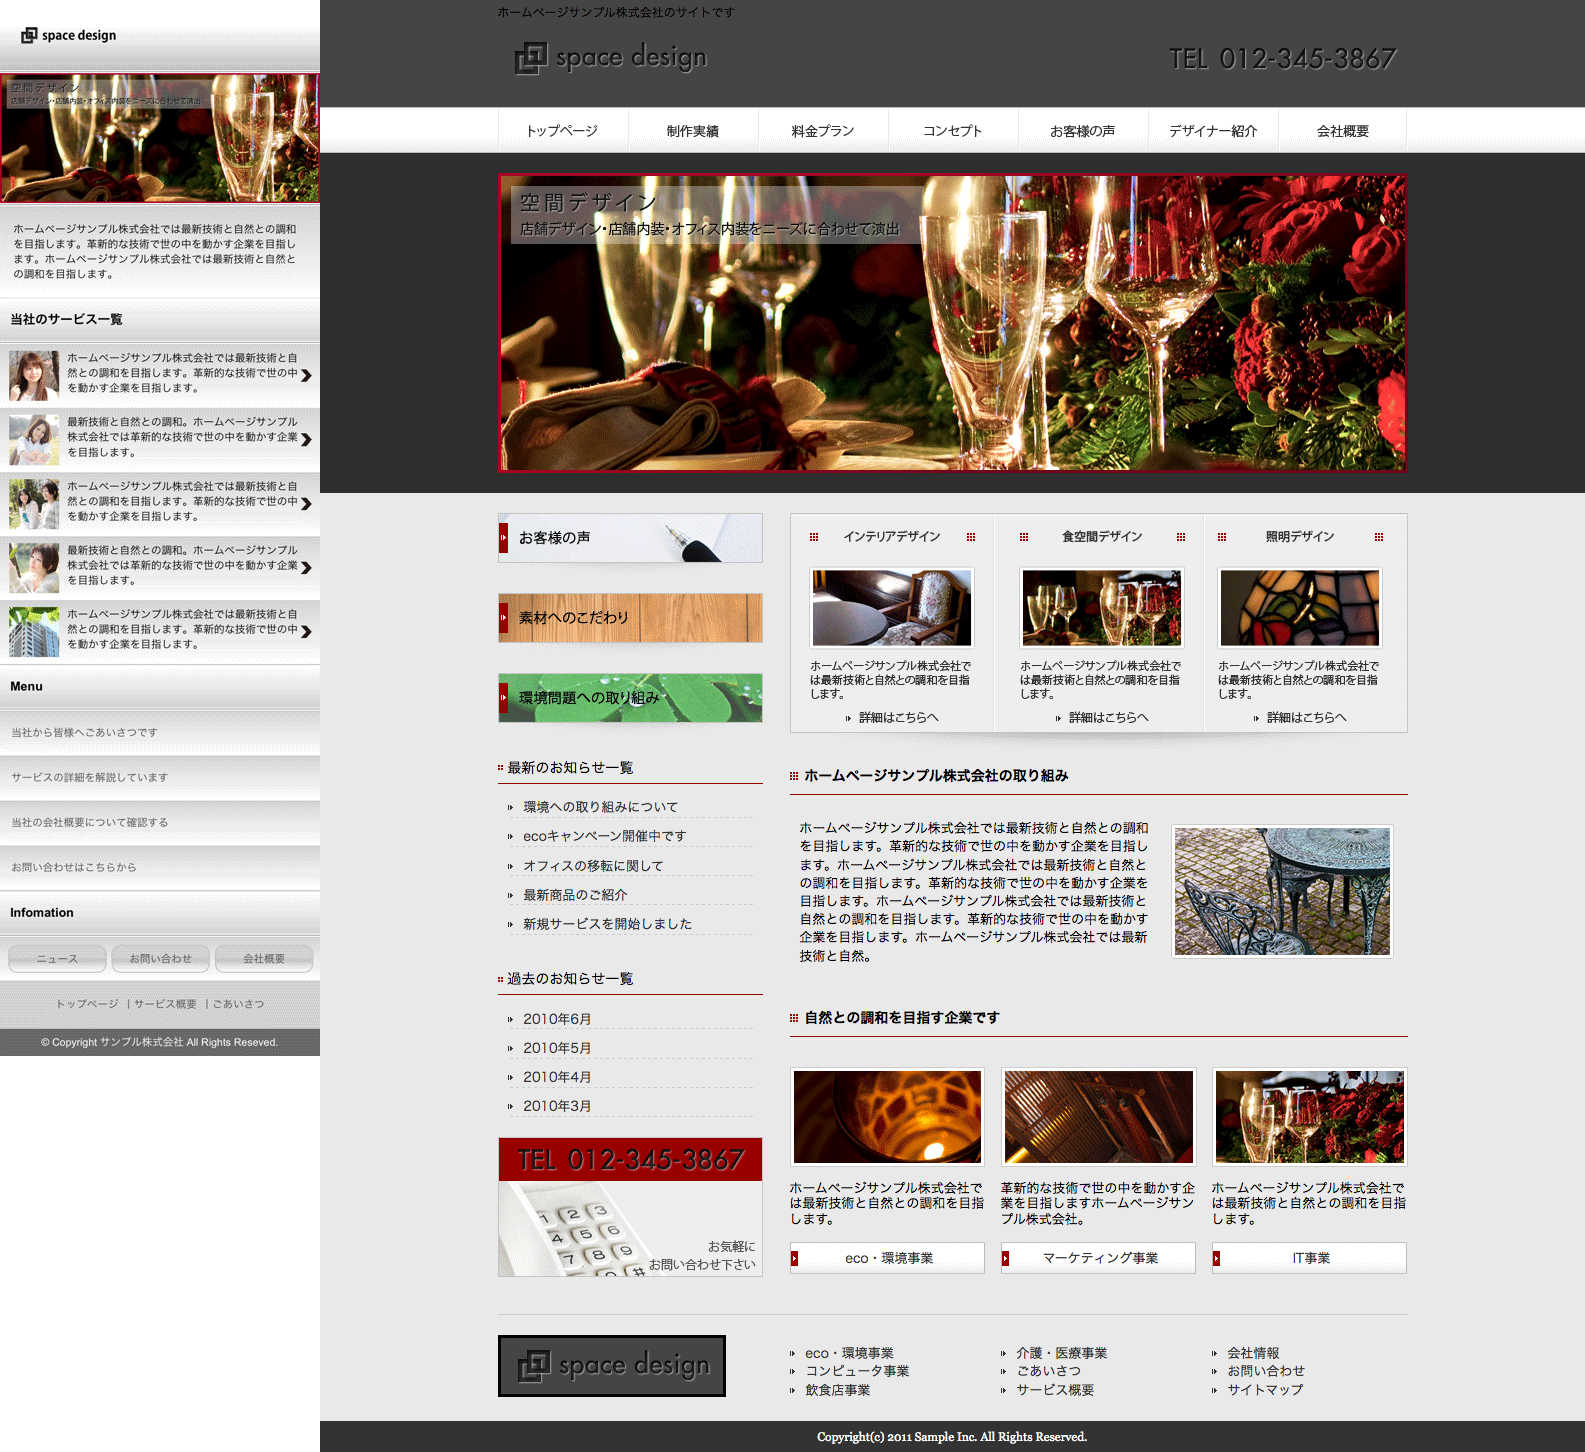Click the TEL phone keypad contact banner
This screenshot has height=1452, width=1585.
(x=630, y=1207)
